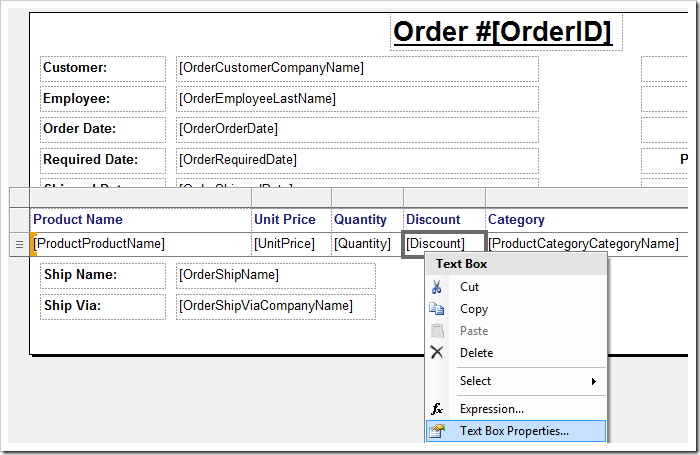Image resolution: width=700 pixels, height=455 pixels.
Task: Select the [OrderShipName] field
Action: click(x=276, y=276)
